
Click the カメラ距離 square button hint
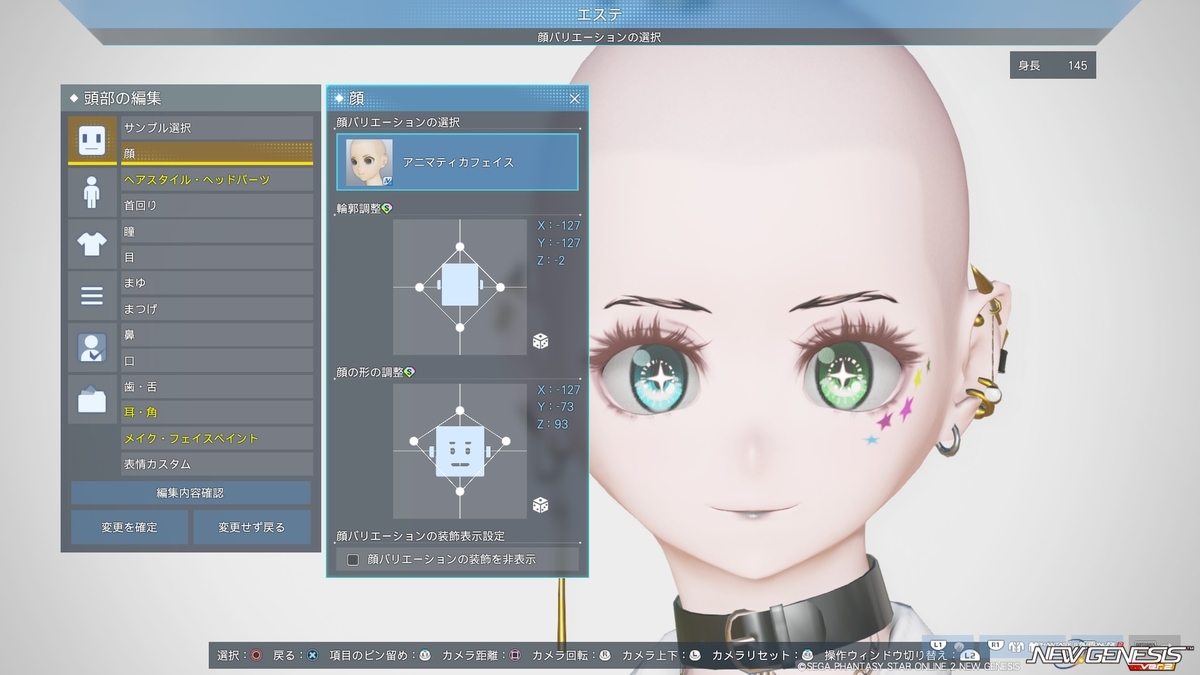click(x=481, y=656)
